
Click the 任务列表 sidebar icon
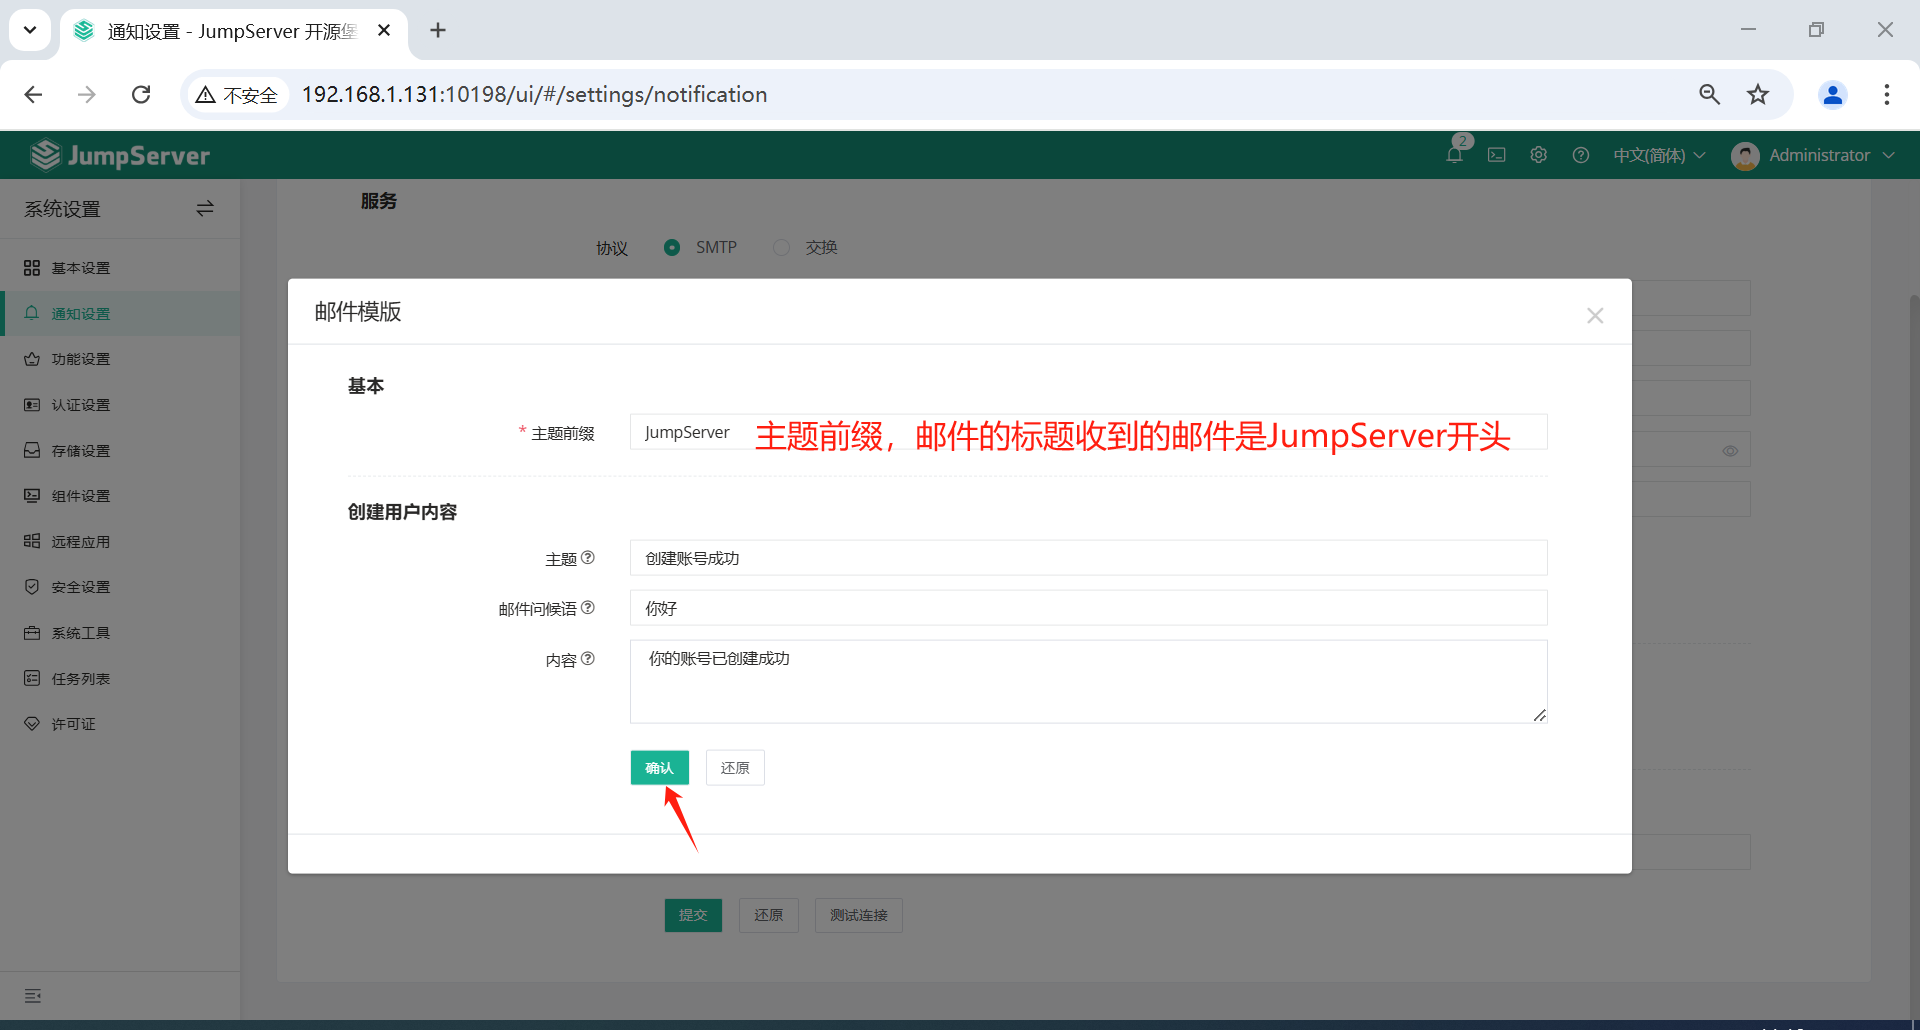coord(32,678)
